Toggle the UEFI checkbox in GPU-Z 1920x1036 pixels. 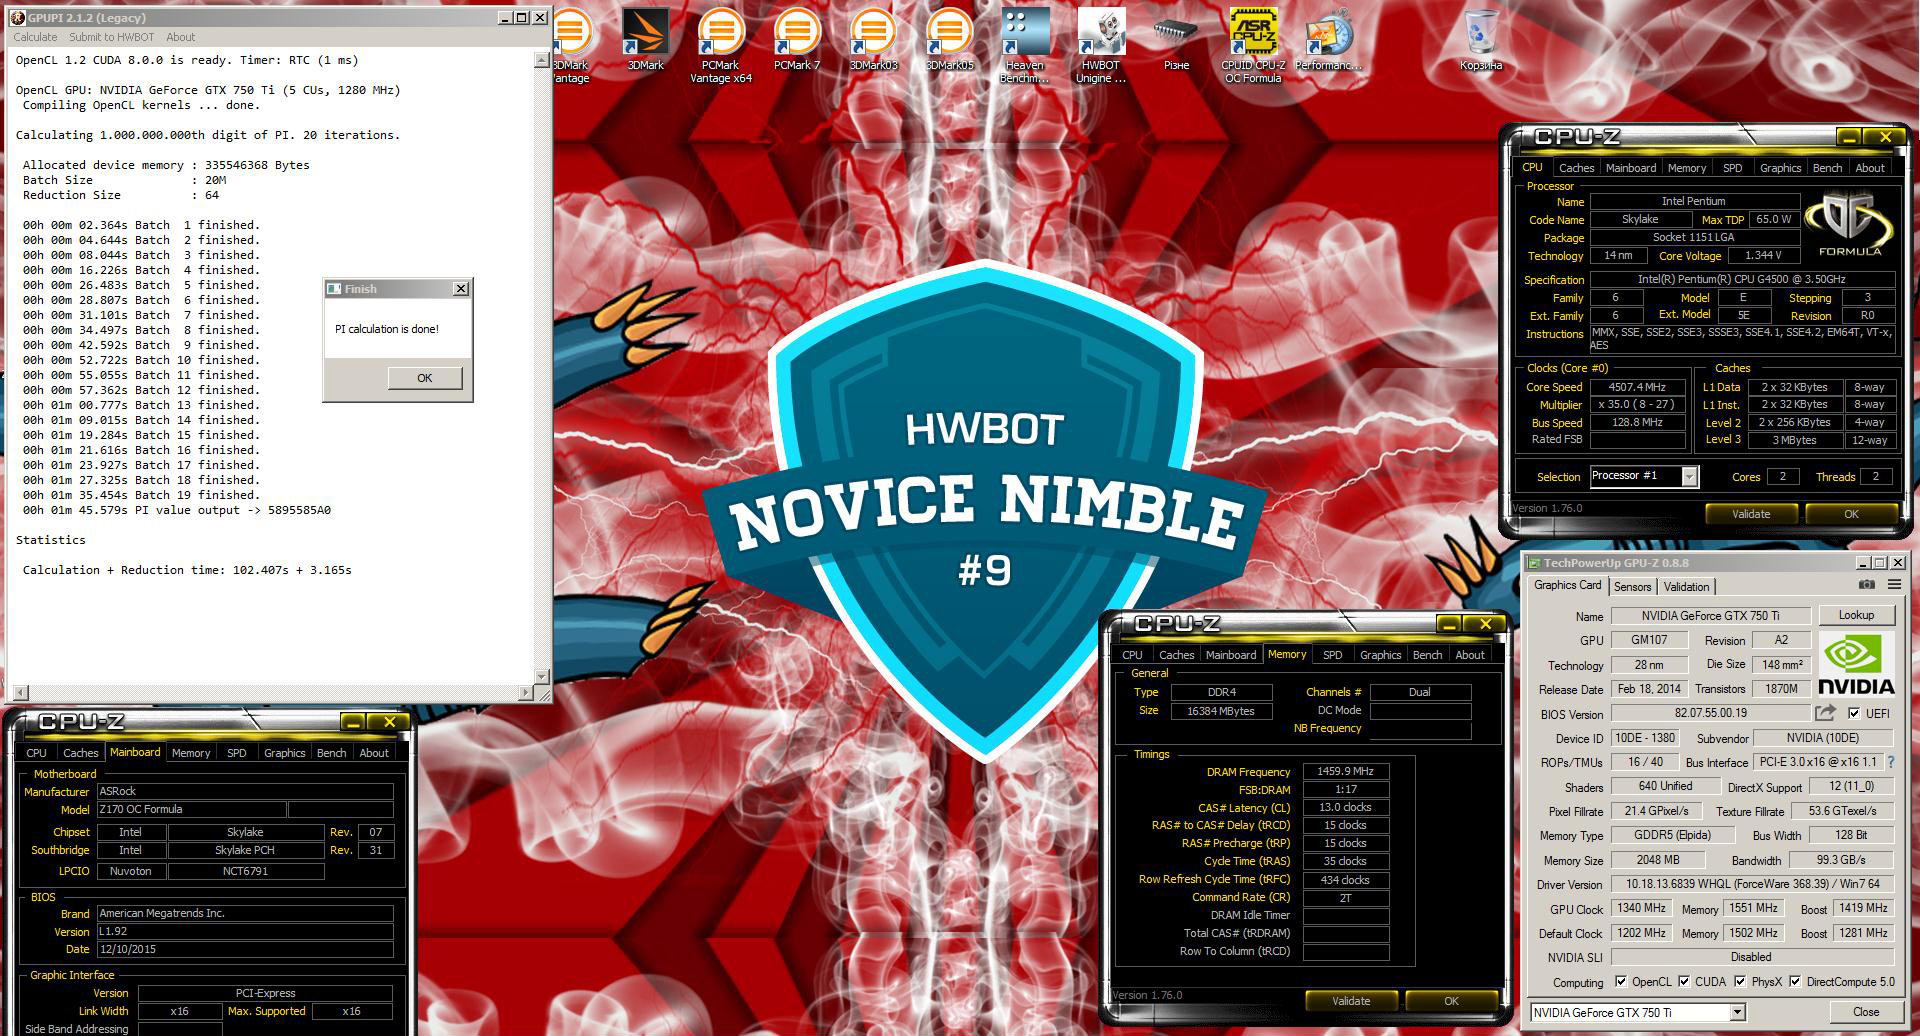pos(1854,713)
